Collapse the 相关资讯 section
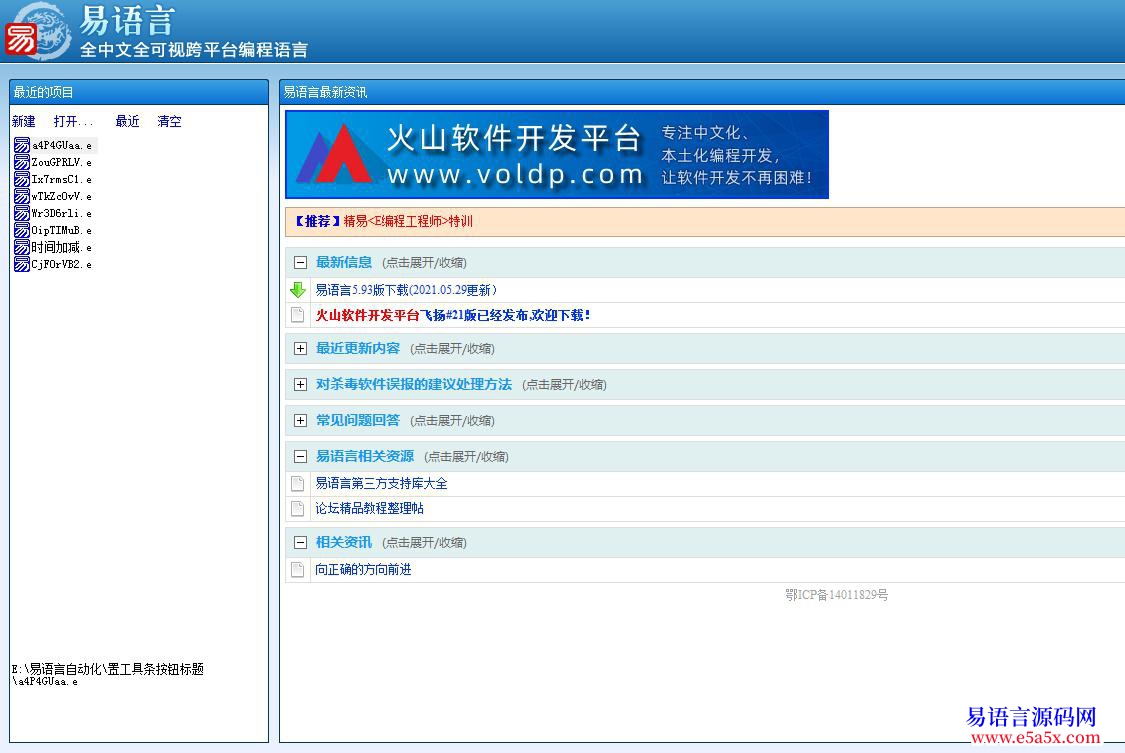The height and width of the screenshot is (753, 1125). pos(300,543)
